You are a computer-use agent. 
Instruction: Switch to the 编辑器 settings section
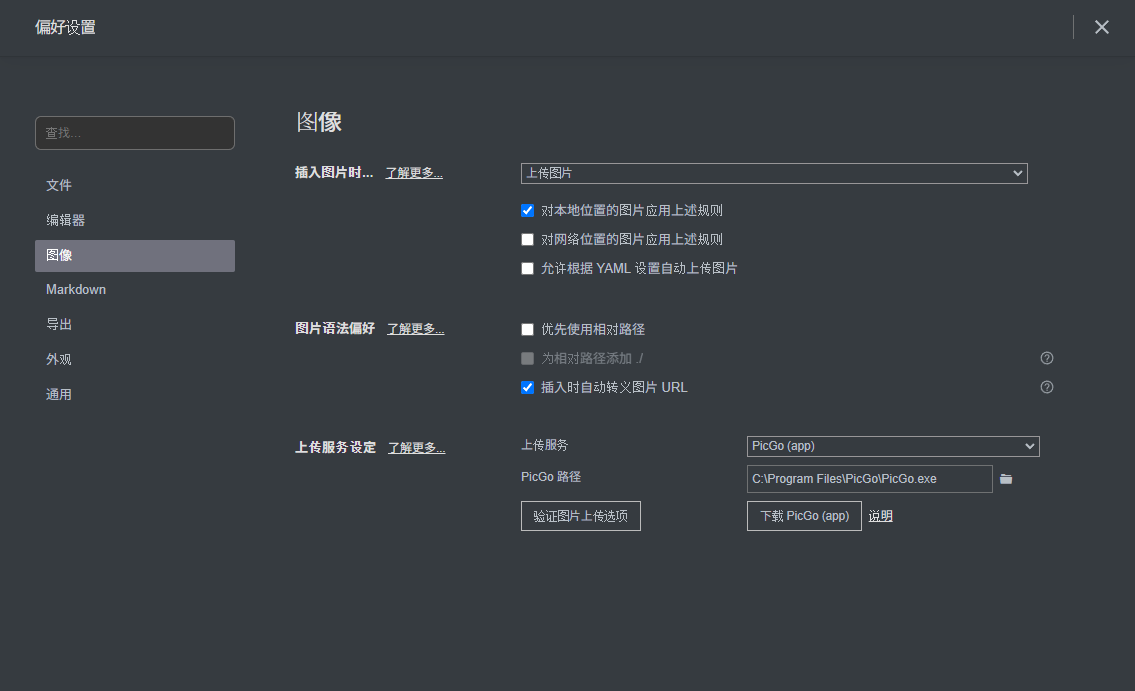pyautogui.click(x=65, y=220)
